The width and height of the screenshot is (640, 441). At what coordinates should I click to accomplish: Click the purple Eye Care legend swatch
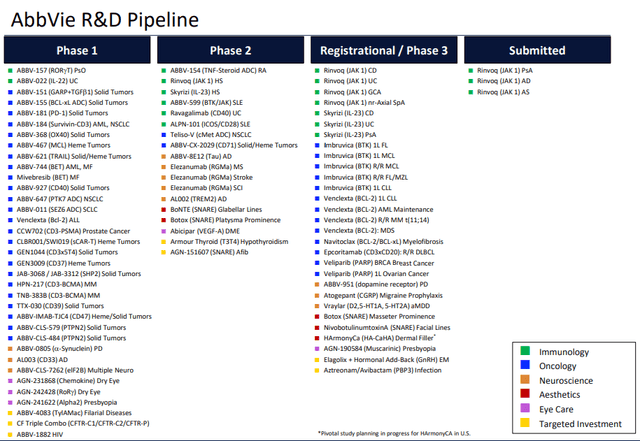point(525,408)
